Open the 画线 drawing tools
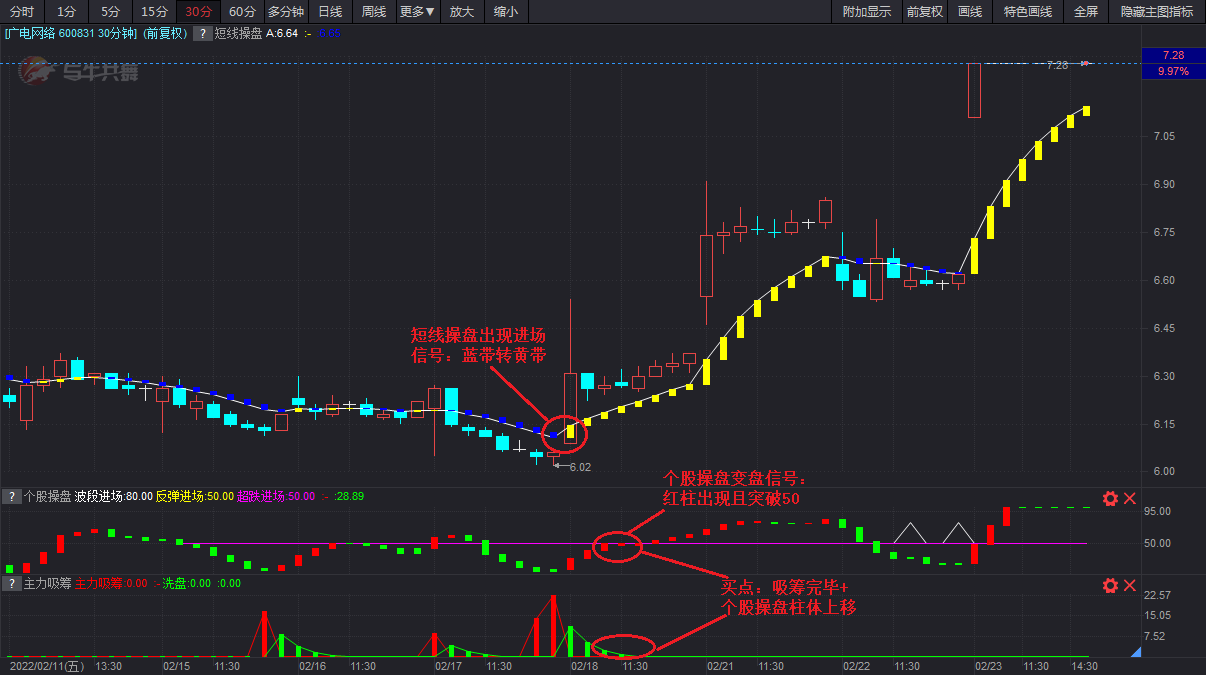This screenshot has height=675, width=1206. click(970, 12)
